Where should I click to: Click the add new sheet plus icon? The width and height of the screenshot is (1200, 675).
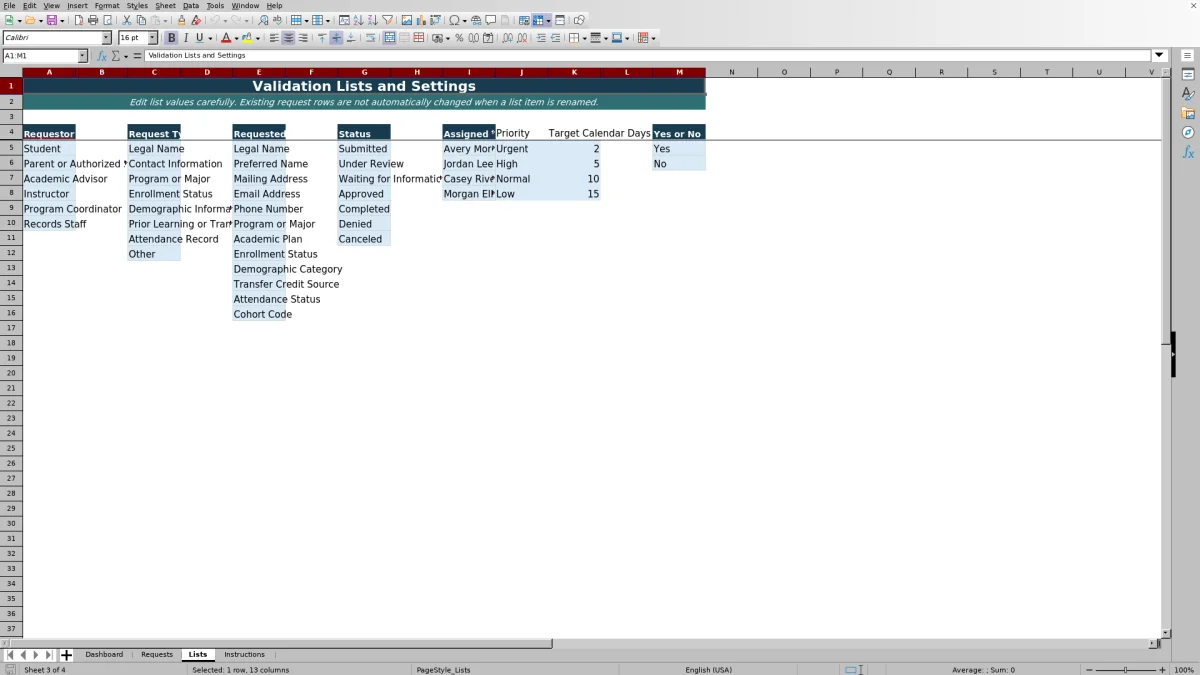[67, 655]
